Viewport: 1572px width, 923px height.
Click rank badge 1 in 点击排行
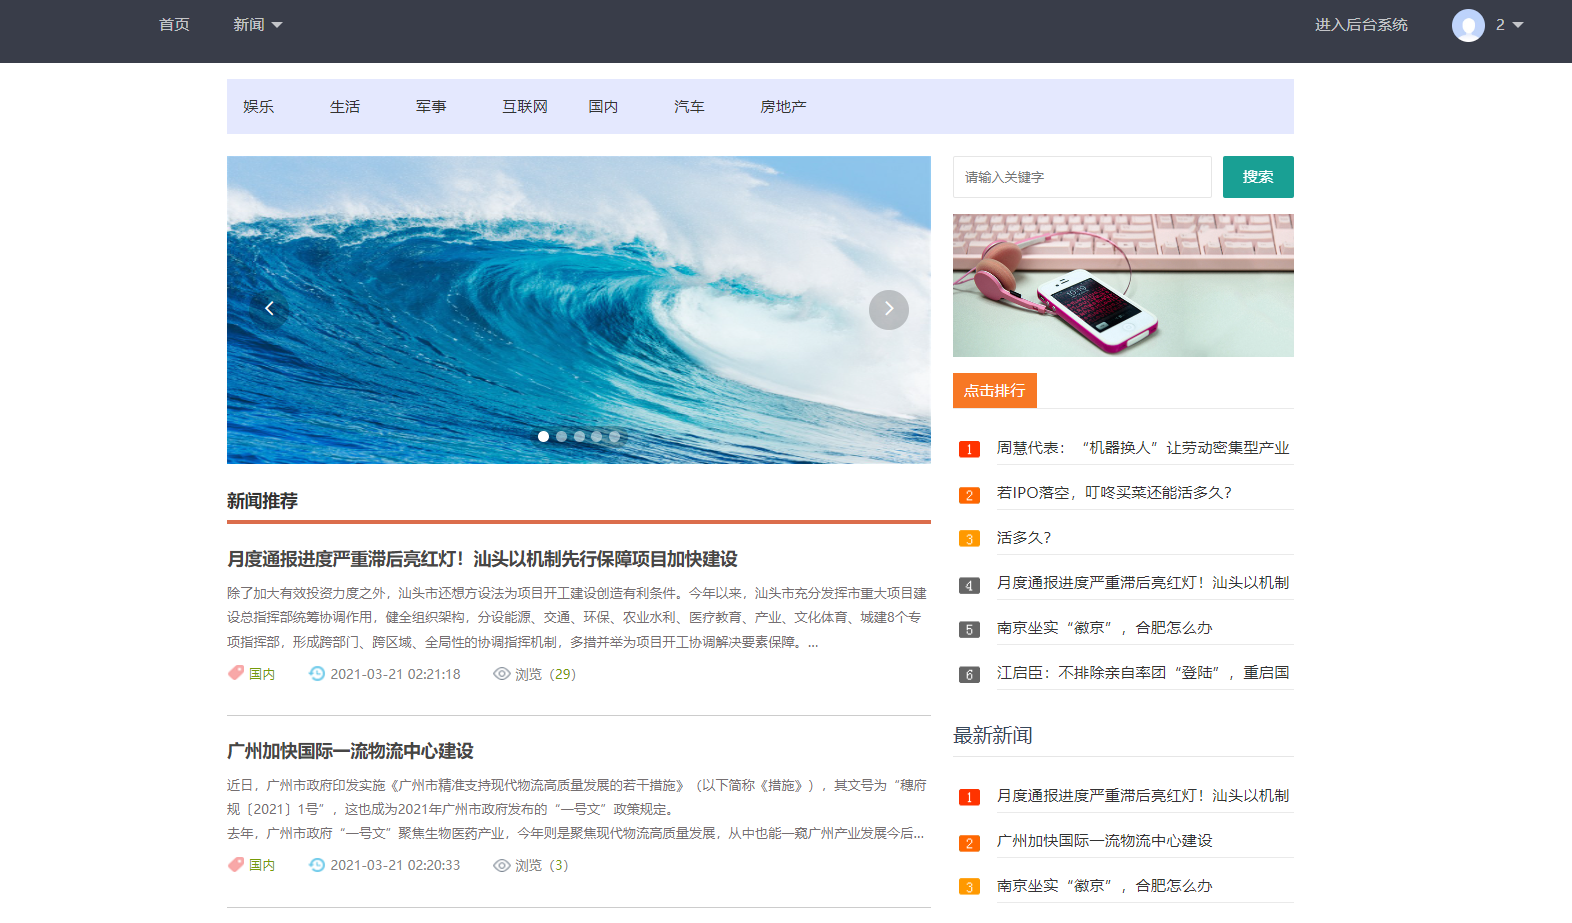[969, 449]
